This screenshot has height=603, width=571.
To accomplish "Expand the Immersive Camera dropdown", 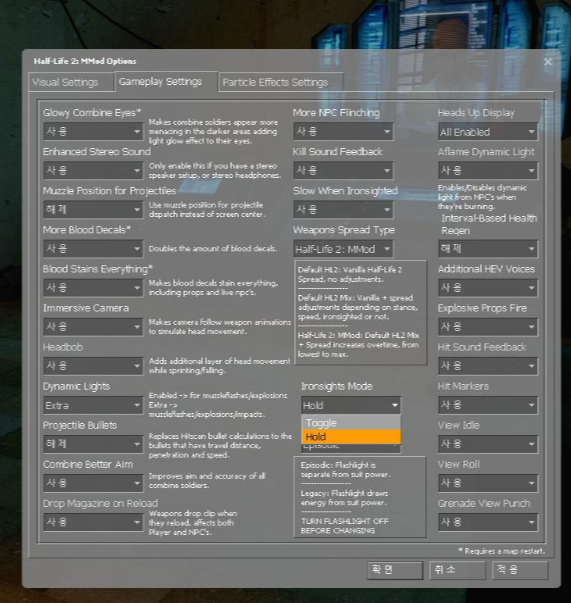I will 93,327.
